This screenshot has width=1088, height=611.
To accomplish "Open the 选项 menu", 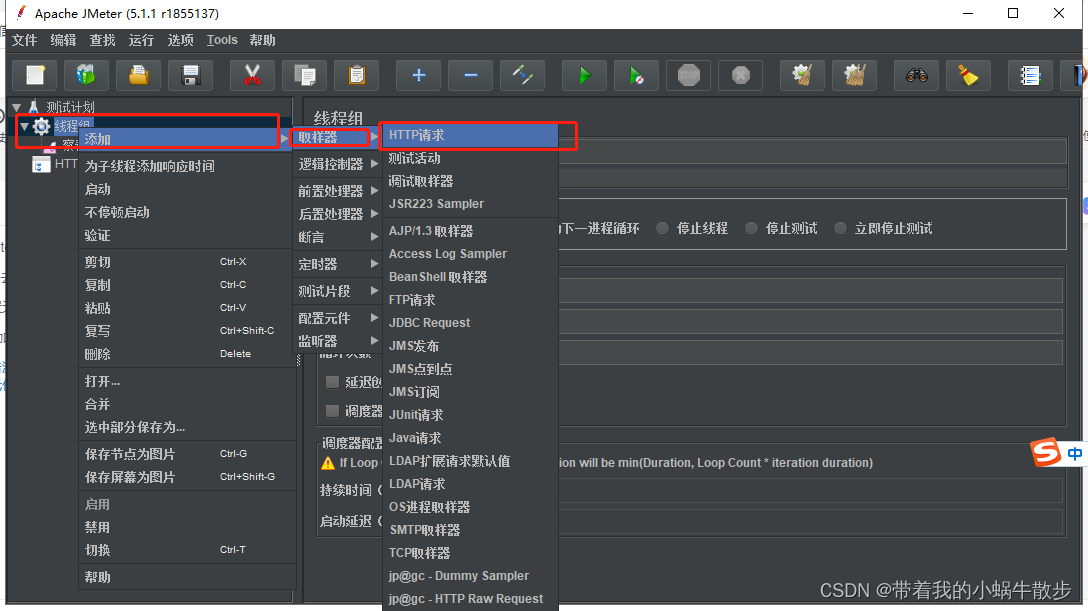I will coord(180,40).
